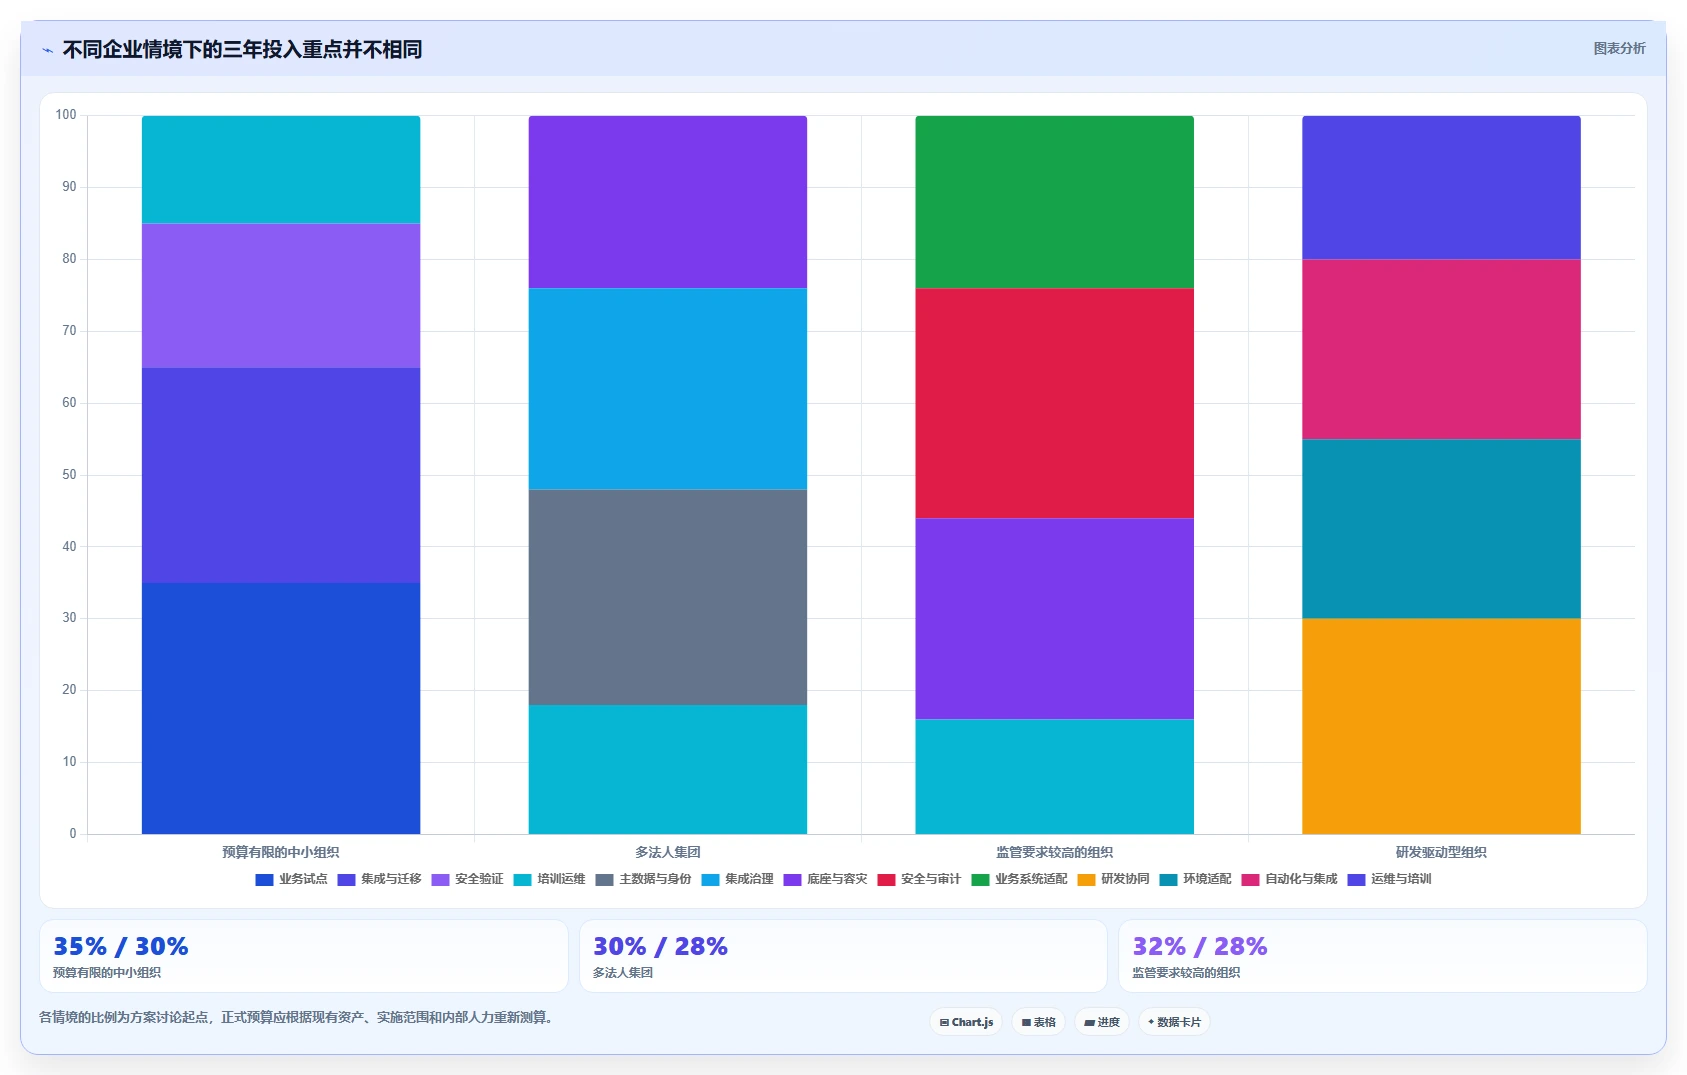Click the light purple 安全验证 segment in first bar
The height and width of the screenshot is (1075, 1687).
pyautogui.click(x=281, y=296)
